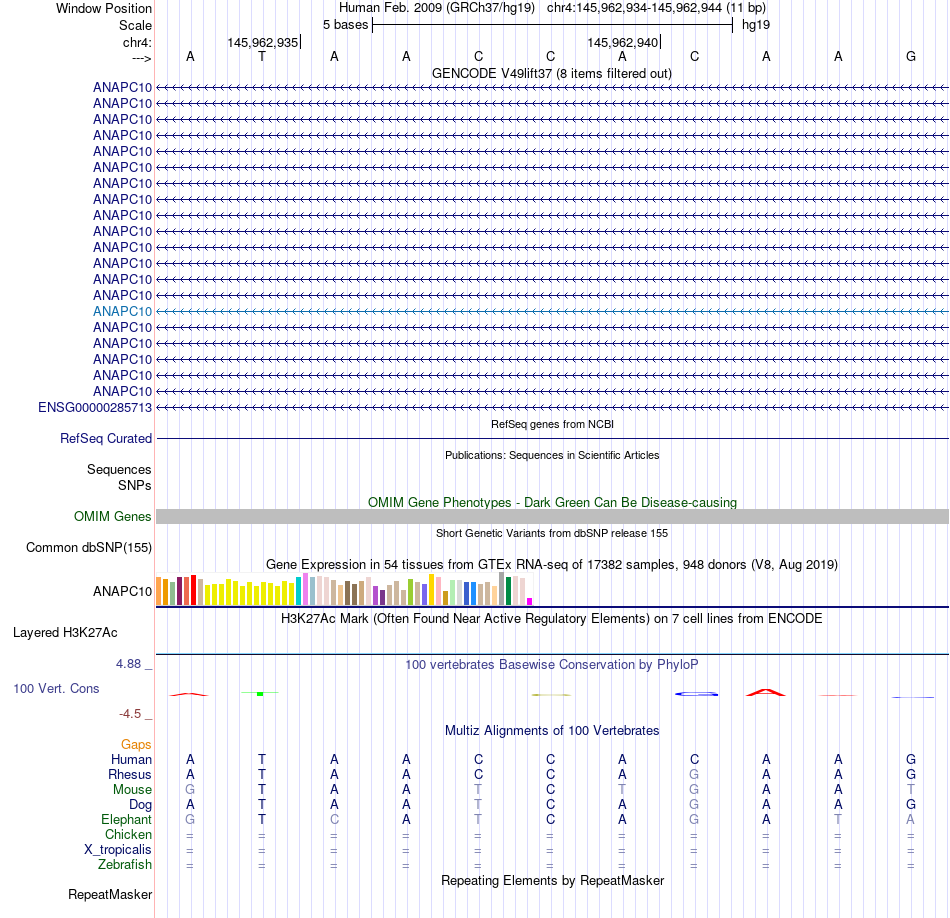Select the Elephant species label
Screen dimensions: 950x918
(127, 820)
